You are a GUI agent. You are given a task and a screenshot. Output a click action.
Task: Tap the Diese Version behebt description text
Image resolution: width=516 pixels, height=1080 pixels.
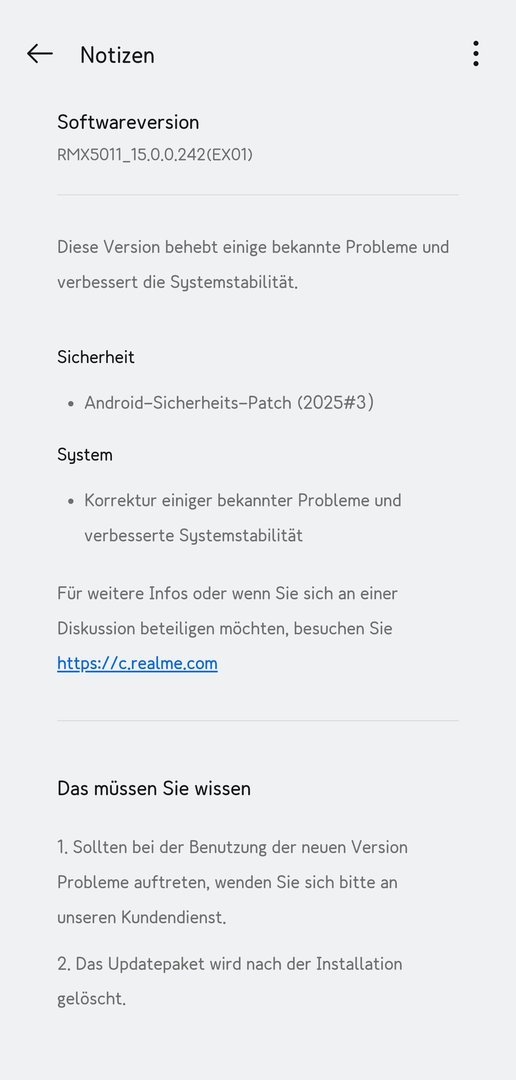253,264
